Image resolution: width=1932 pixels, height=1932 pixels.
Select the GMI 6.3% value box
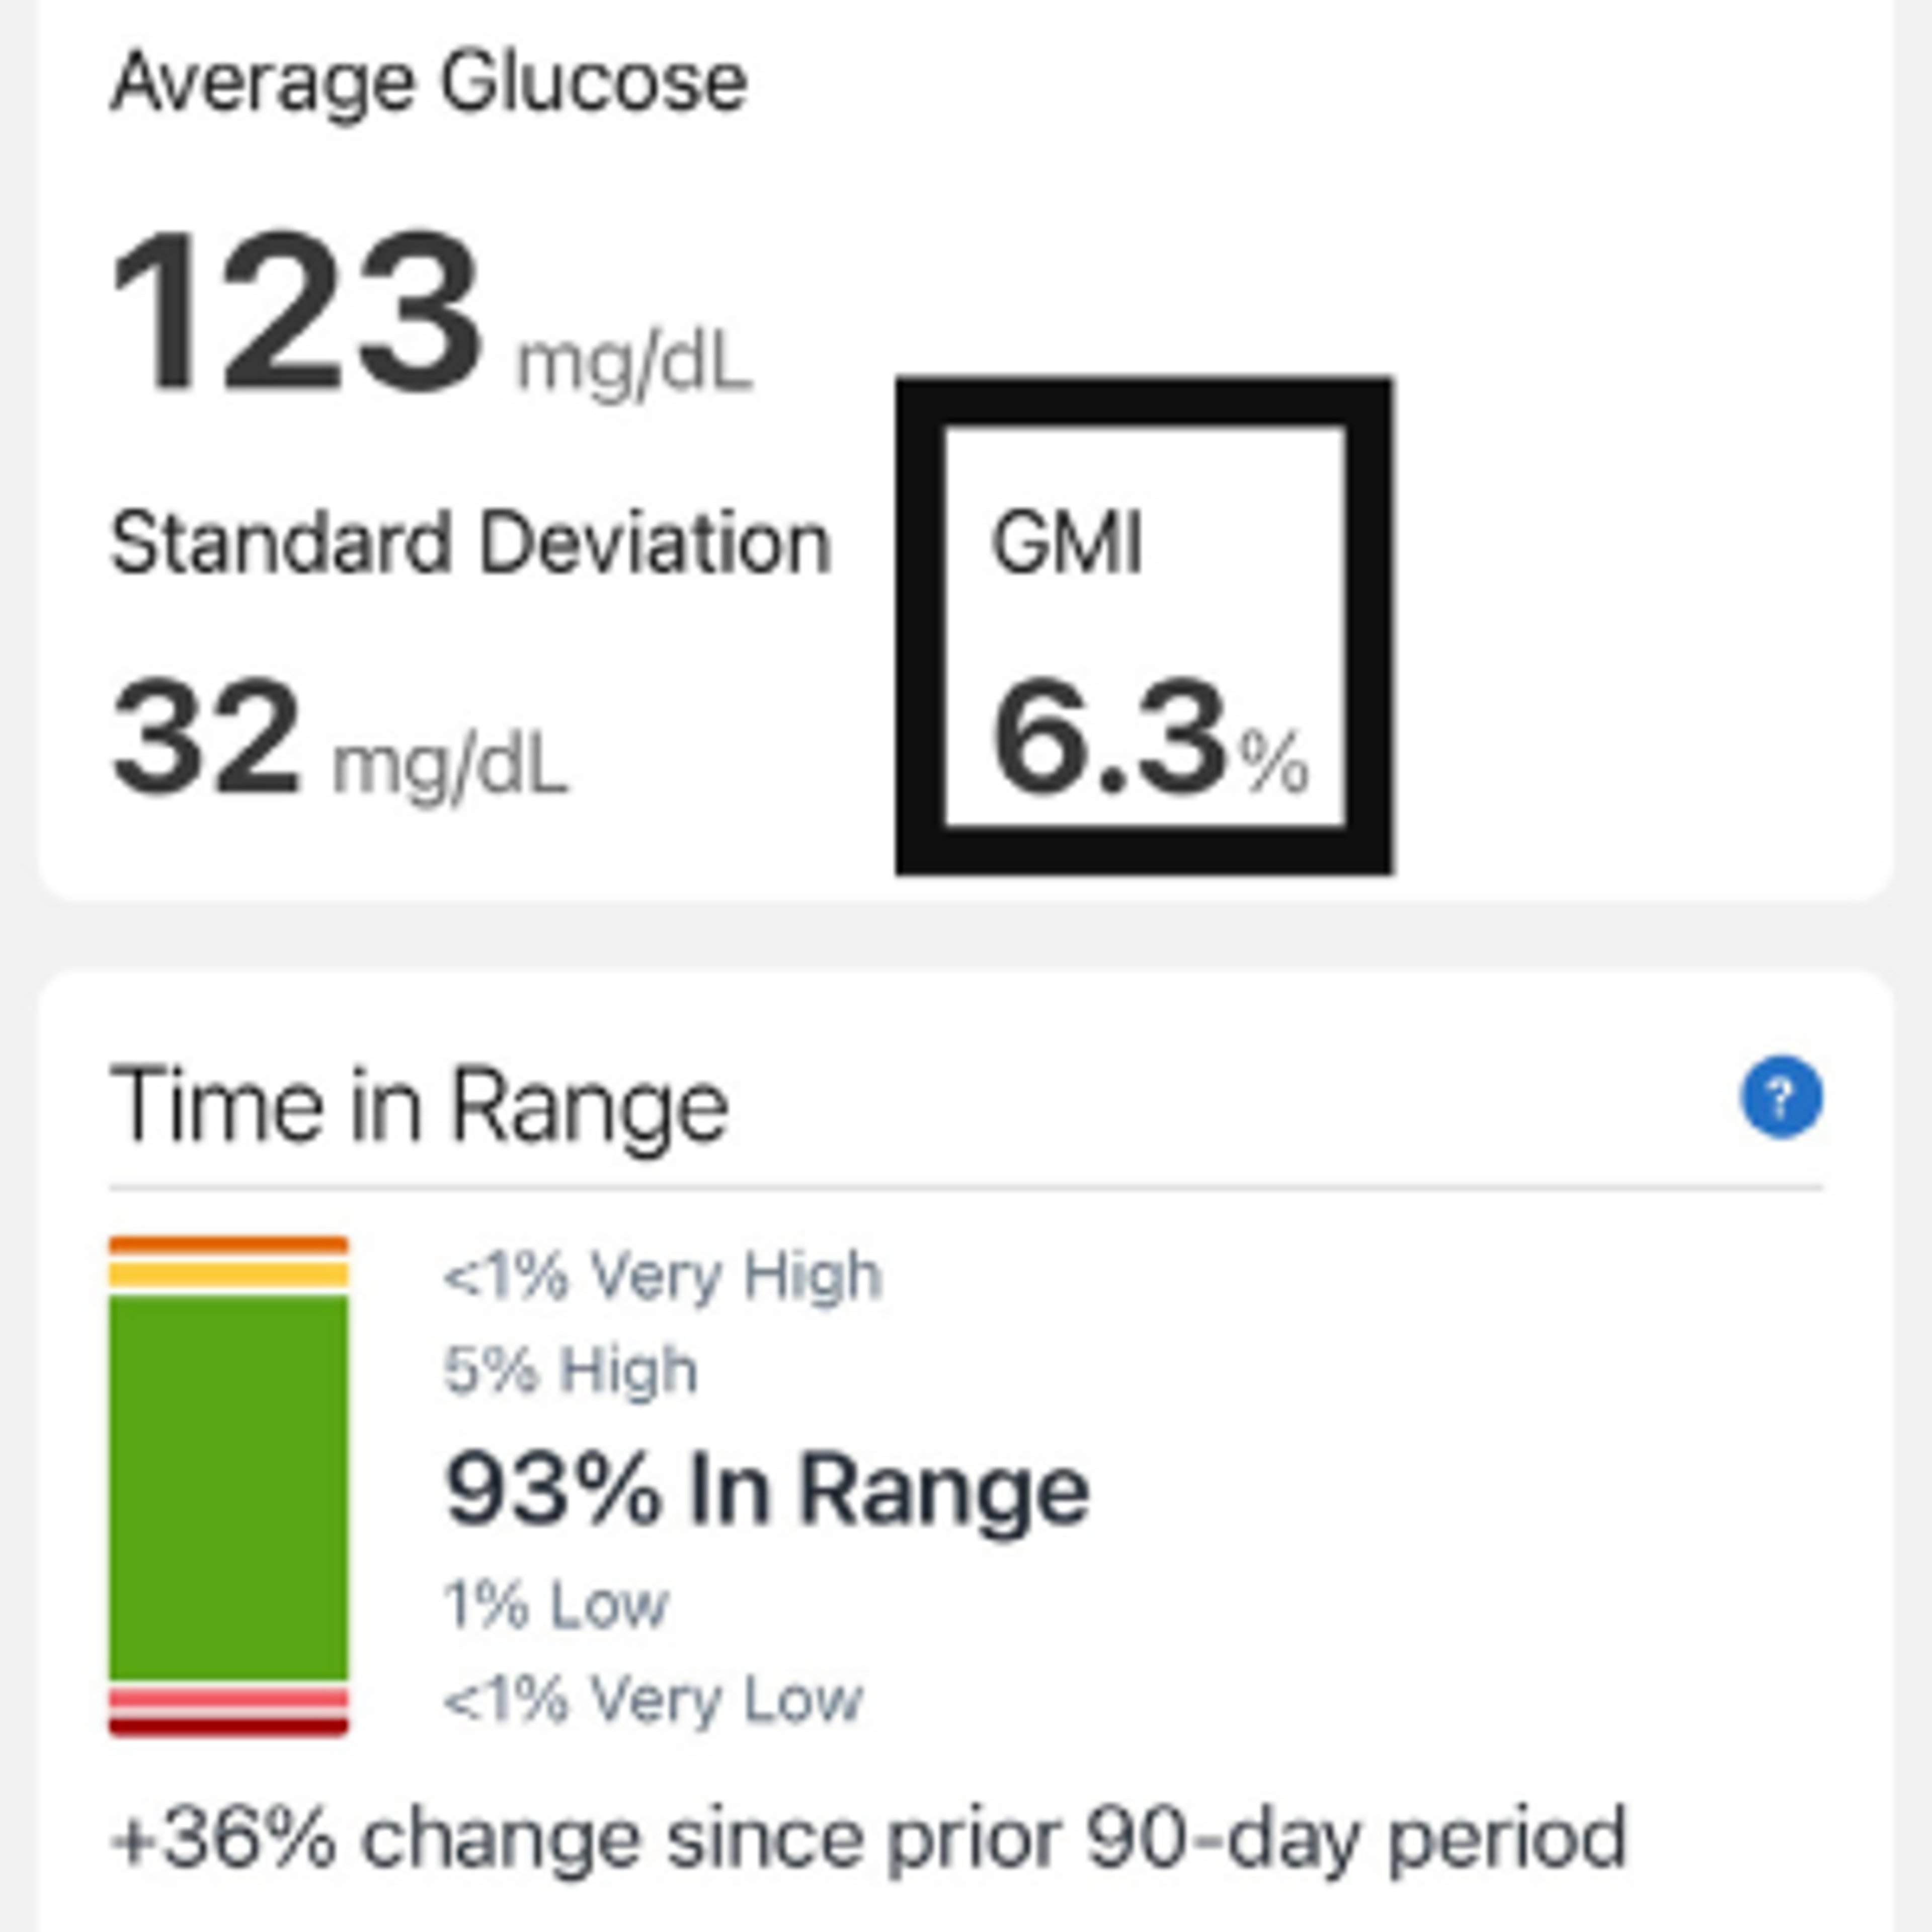pyautogui.click(x=1143, y=626)
